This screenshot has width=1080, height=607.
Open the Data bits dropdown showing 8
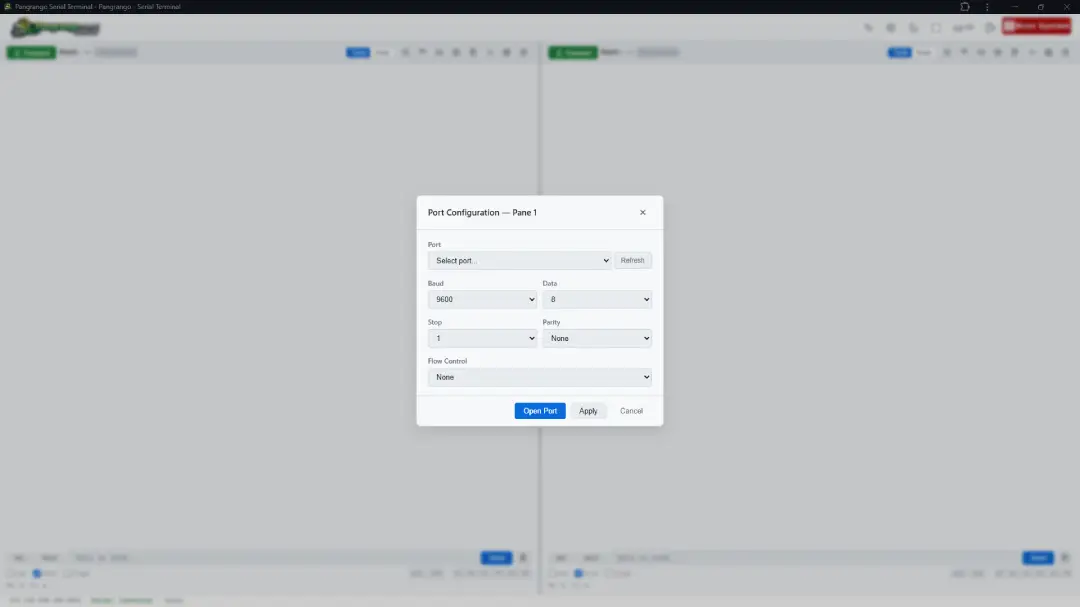click(596, 299)
